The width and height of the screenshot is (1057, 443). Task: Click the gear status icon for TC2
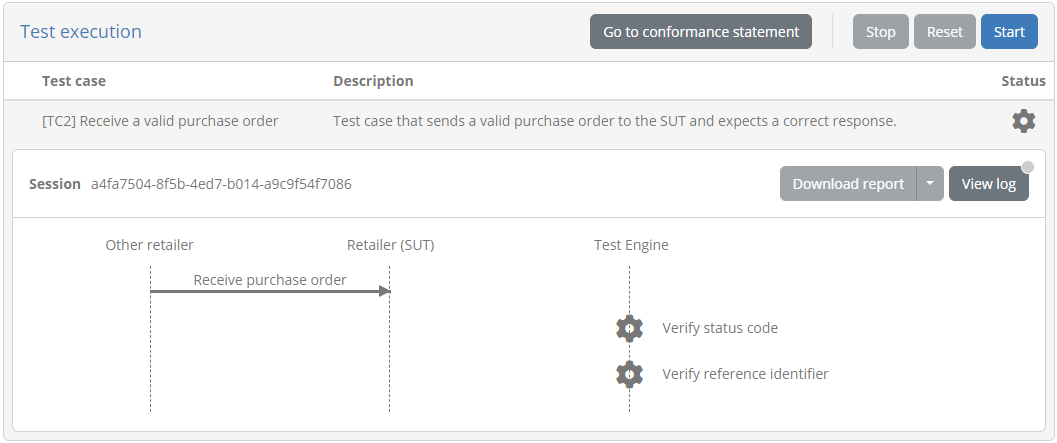(1023, 121)
